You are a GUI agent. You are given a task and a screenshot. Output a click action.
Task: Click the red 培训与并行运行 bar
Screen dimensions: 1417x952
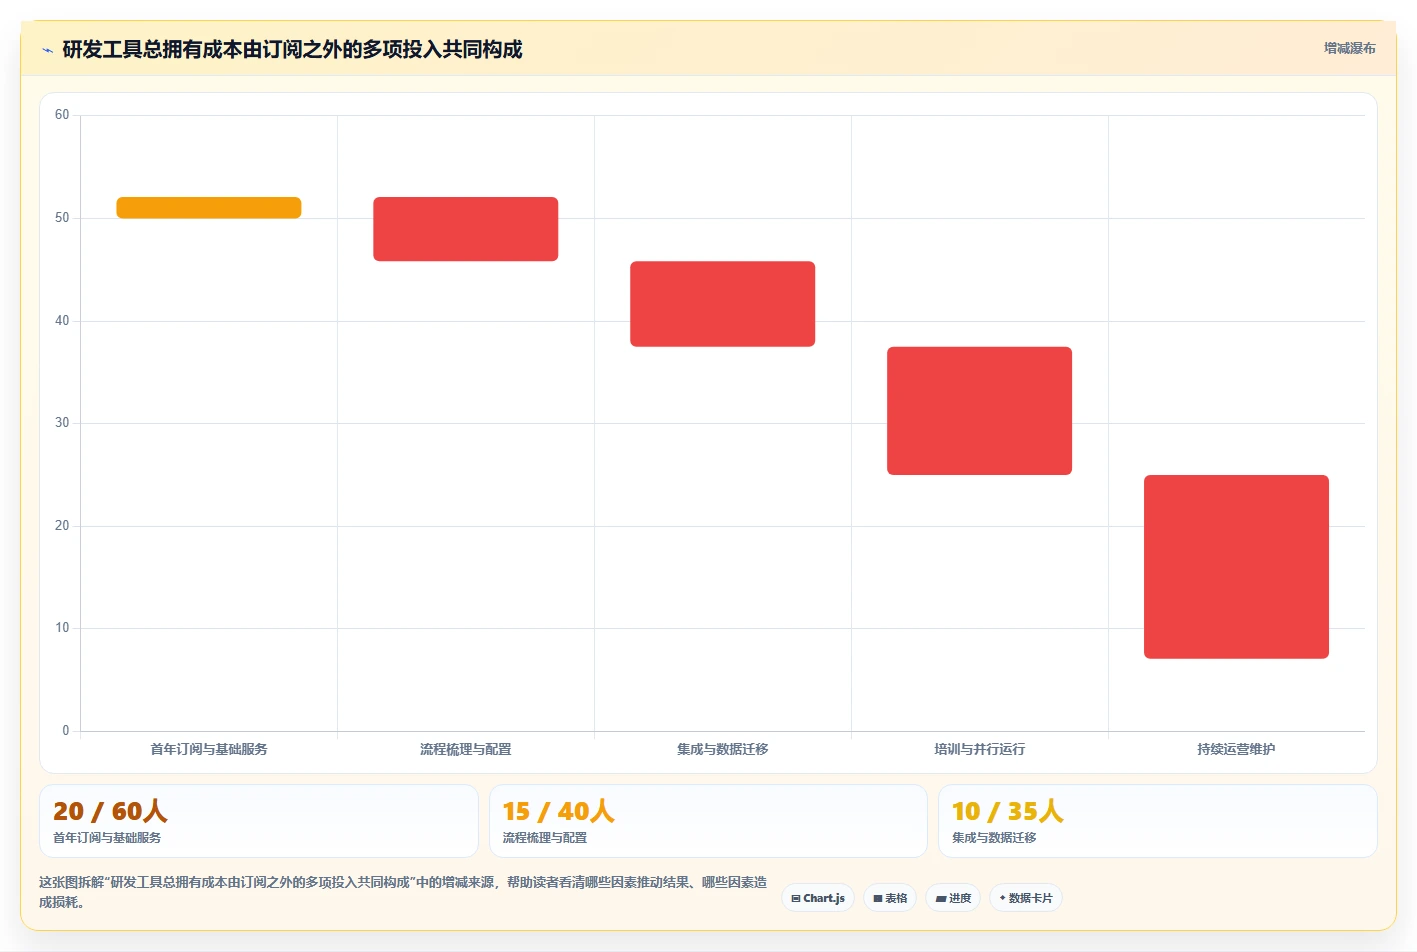click(x=980, y=411)
